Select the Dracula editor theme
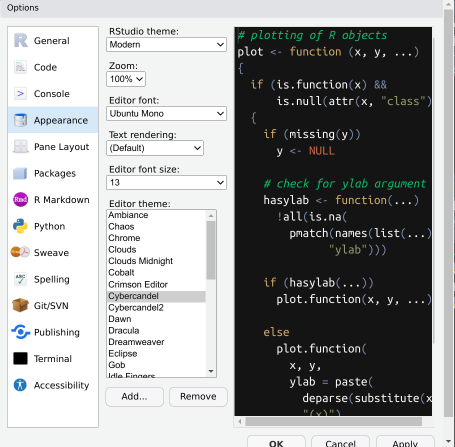The height and width of the screenshot is (447, 455). click(156, 331)
